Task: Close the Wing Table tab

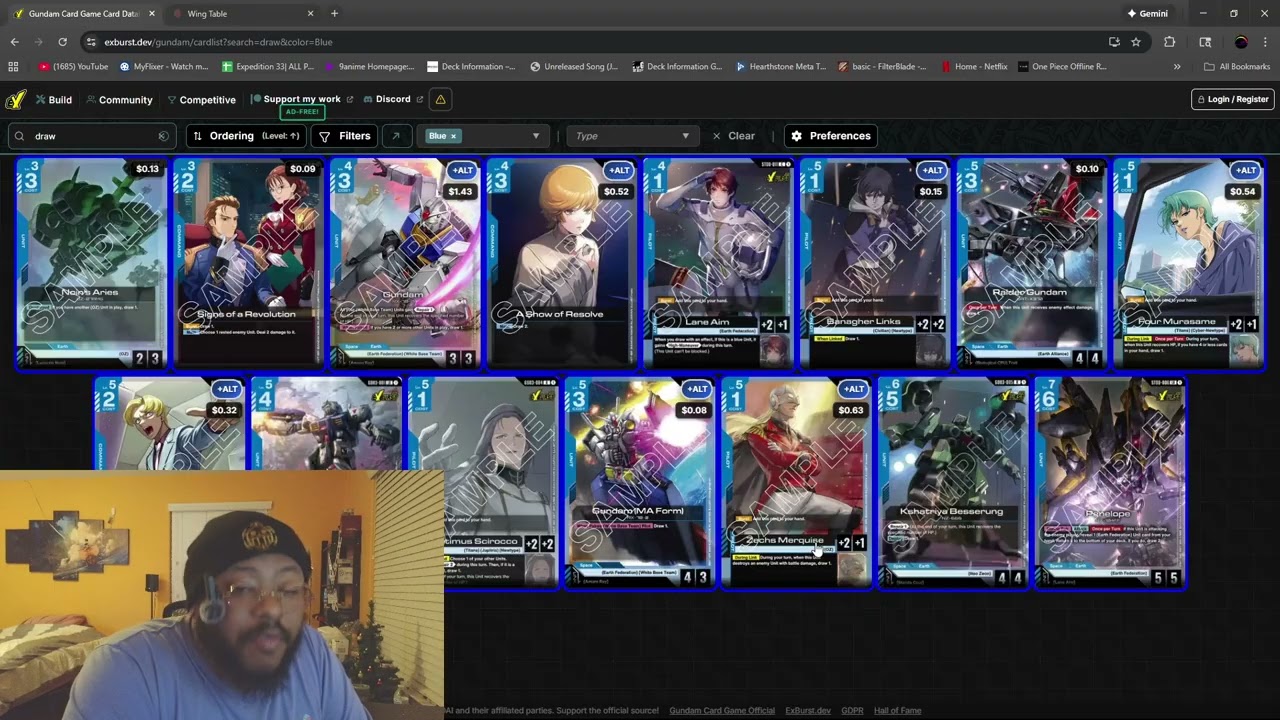Action: (310, 14)
